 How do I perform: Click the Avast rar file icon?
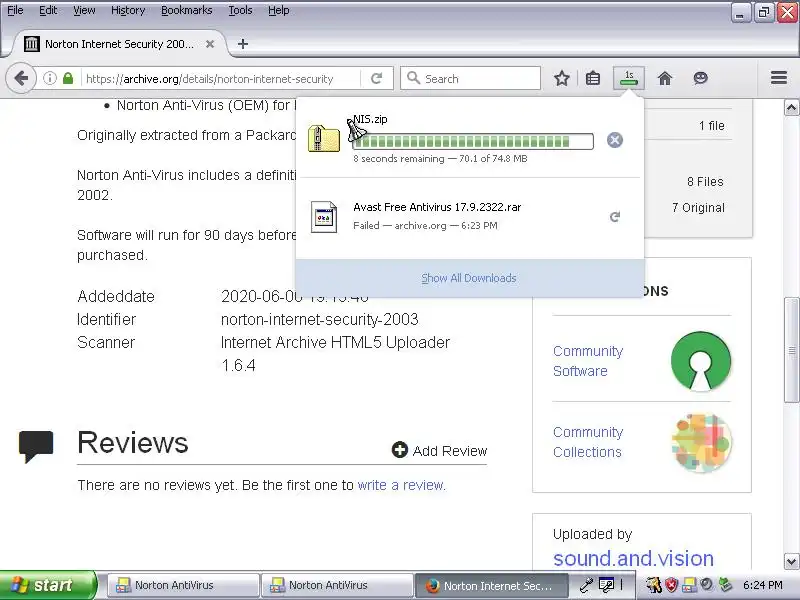[x=324, y=216]
